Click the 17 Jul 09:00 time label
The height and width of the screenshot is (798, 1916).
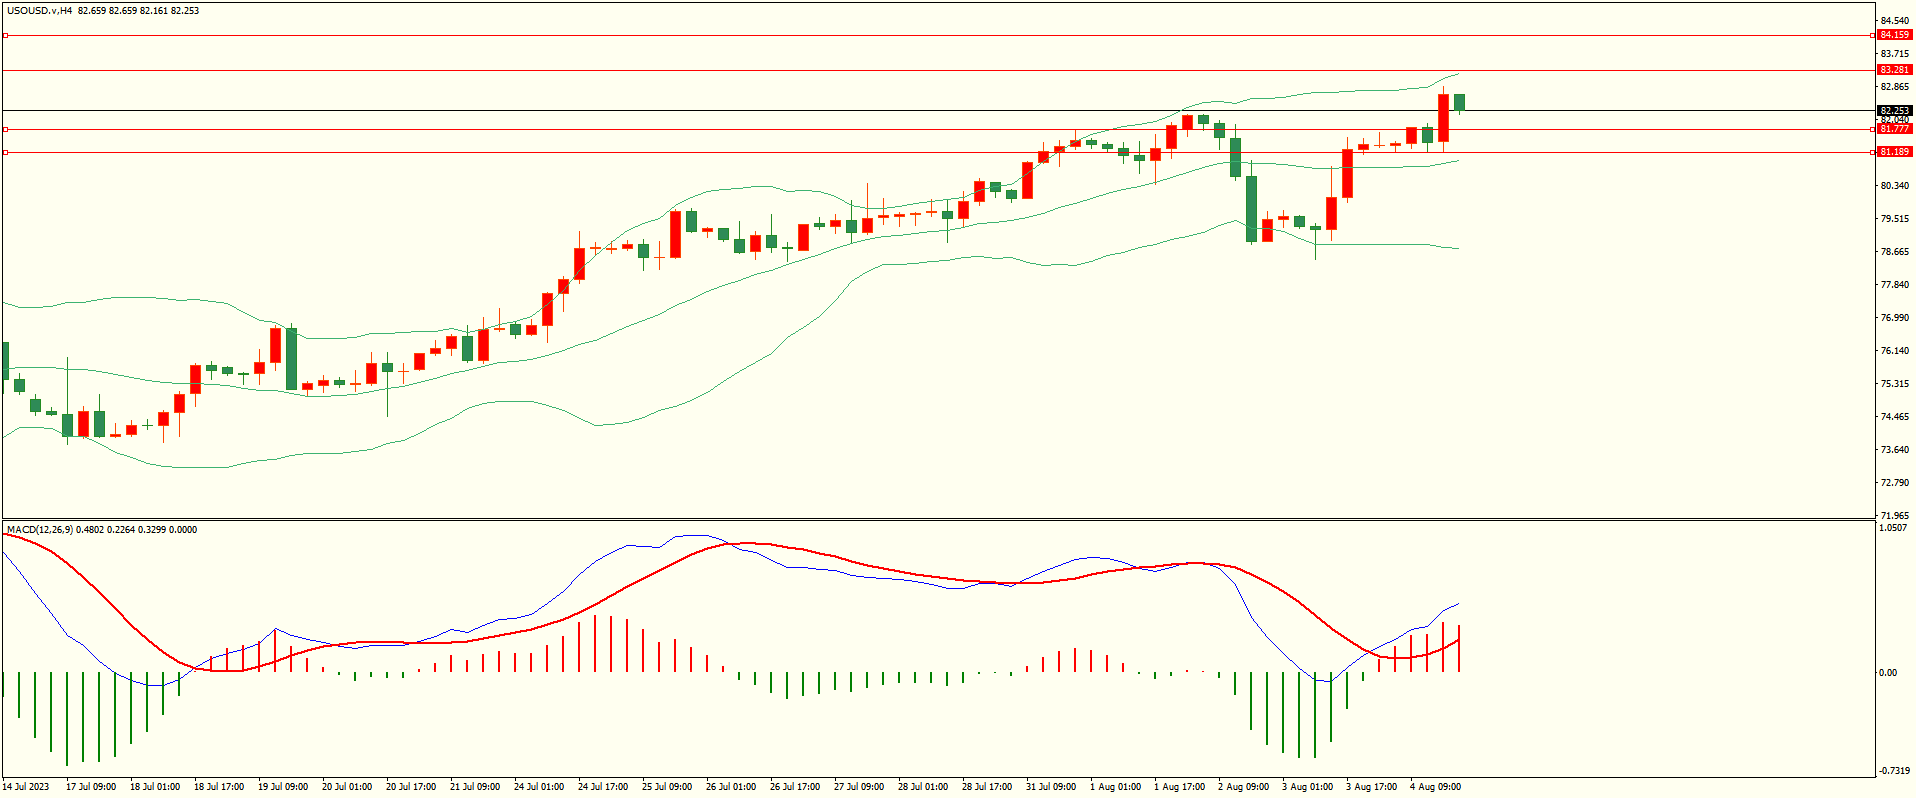91,787
